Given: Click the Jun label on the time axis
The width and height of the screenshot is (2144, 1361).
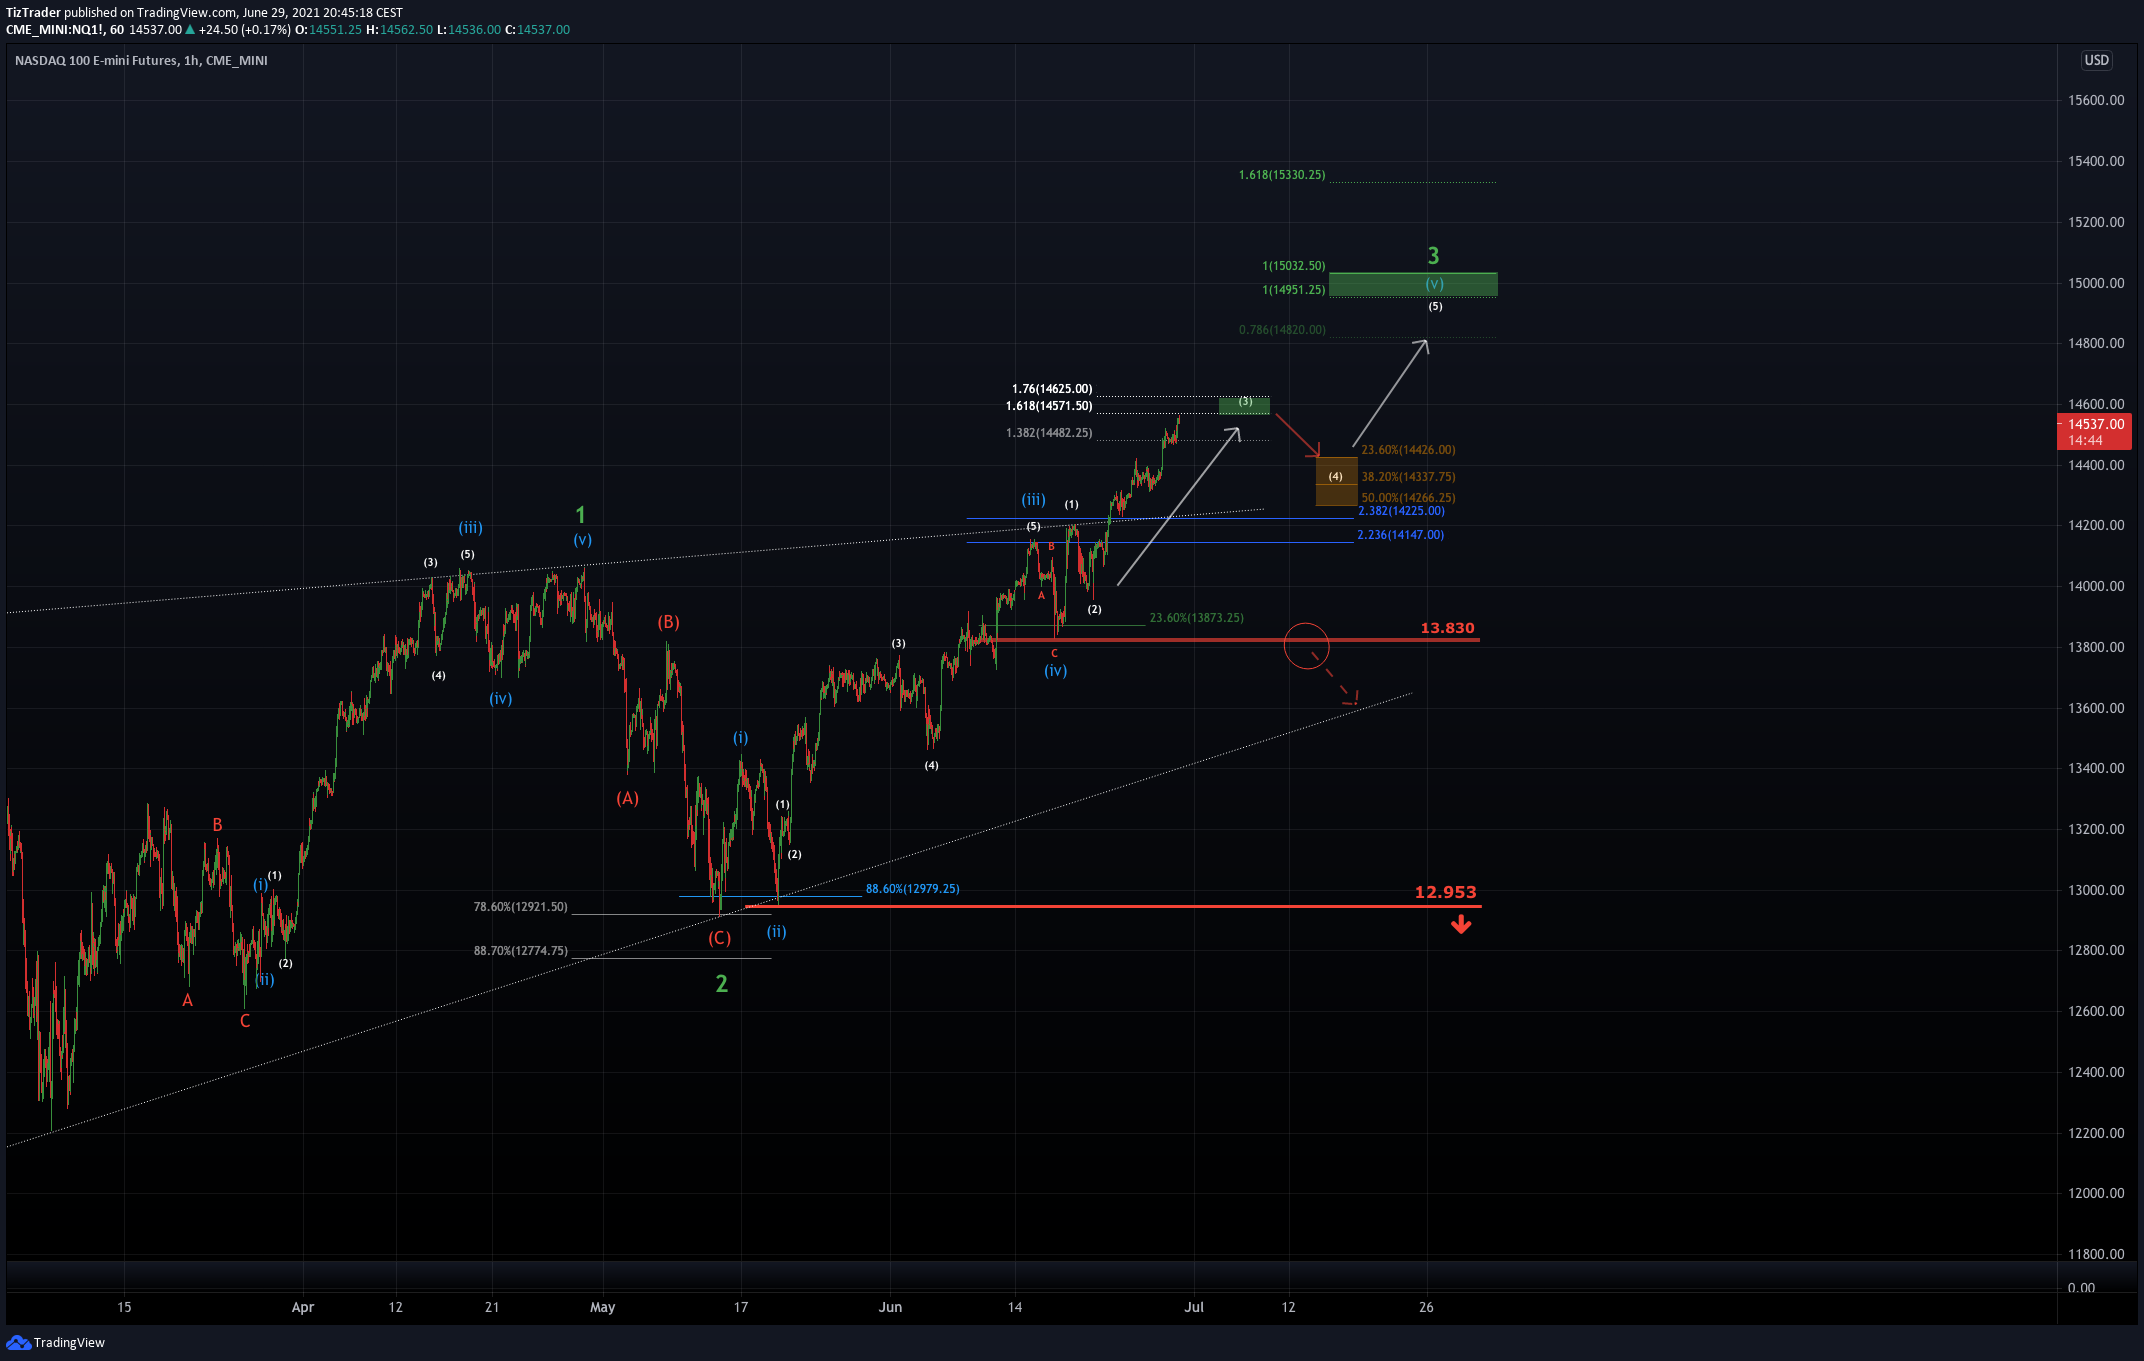Looking at the screenshot, I should click(x=890, y=1307).
